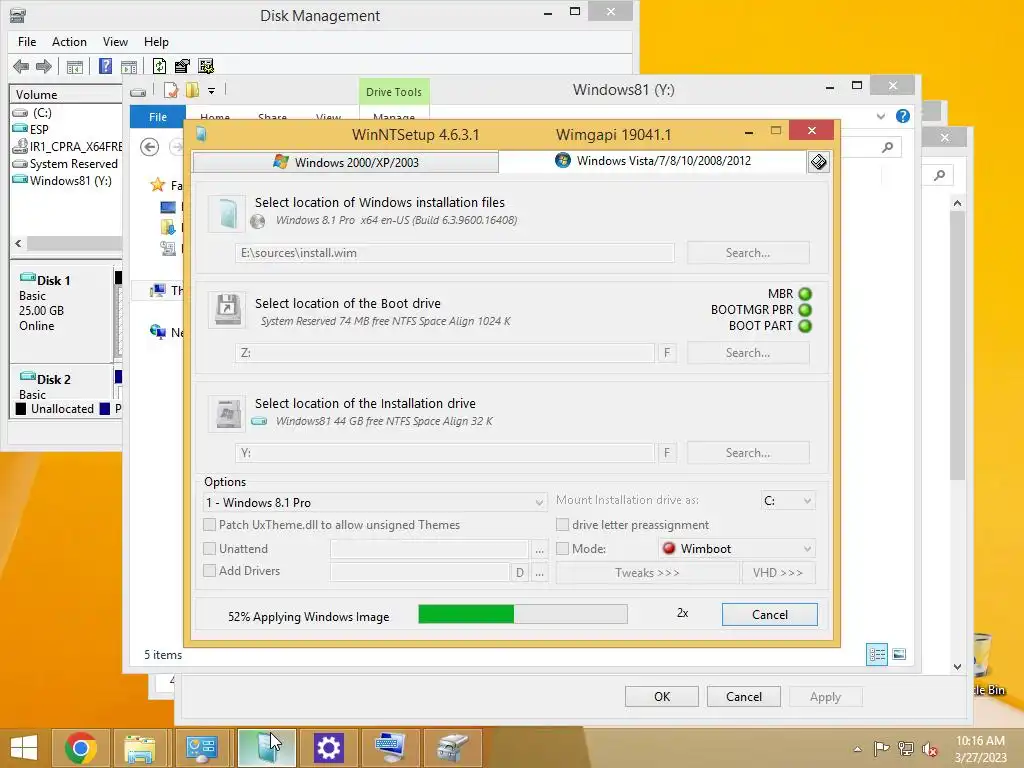
Task: Click the Back navigation arrow in Windows81 Explorer
Action: 150,147
